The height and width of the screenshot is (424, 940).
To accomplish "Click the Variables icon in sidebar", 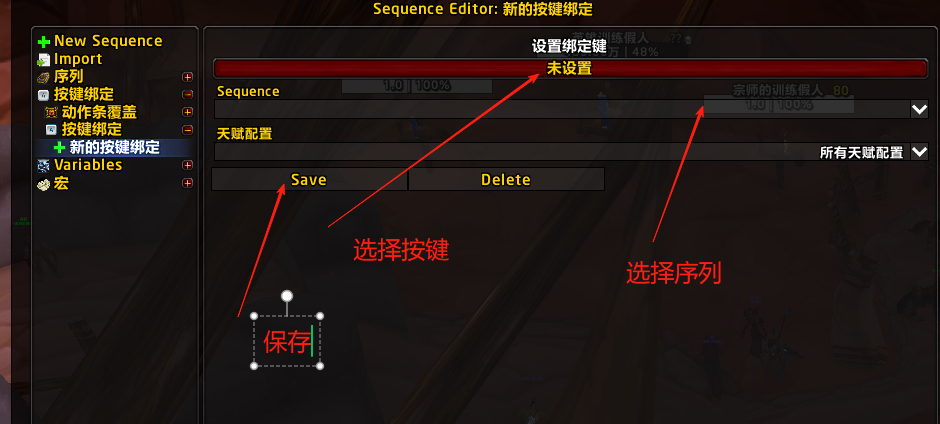I will [44, 166].
